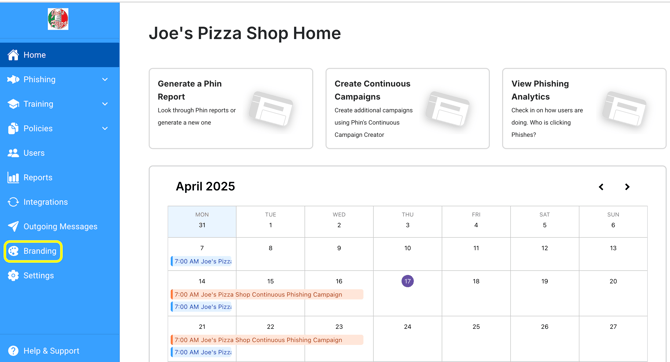Click the Users people icon
Screen dimensions: 670x362
(13, 153)
